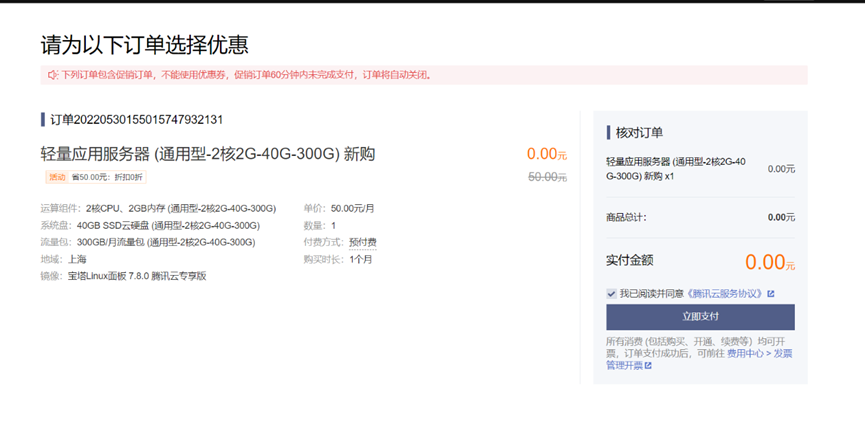Click 镜像 value 宝塔Linux面板 7.8.0 腾讯云专享版
The height and width of the screenshot is (431, 865).
pyautogui.click(x=137, y=276)
